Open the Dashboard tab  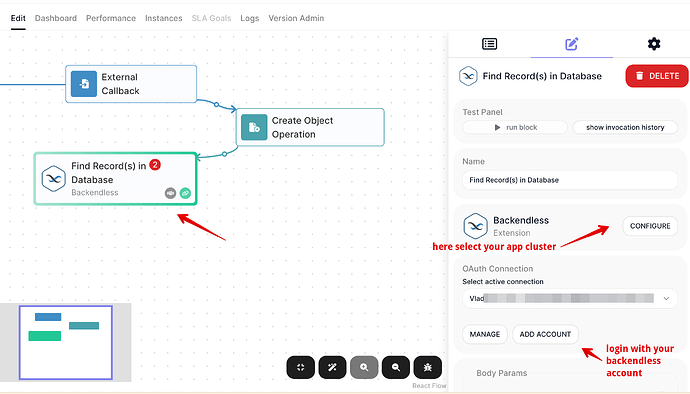click(x=55, y=18)
